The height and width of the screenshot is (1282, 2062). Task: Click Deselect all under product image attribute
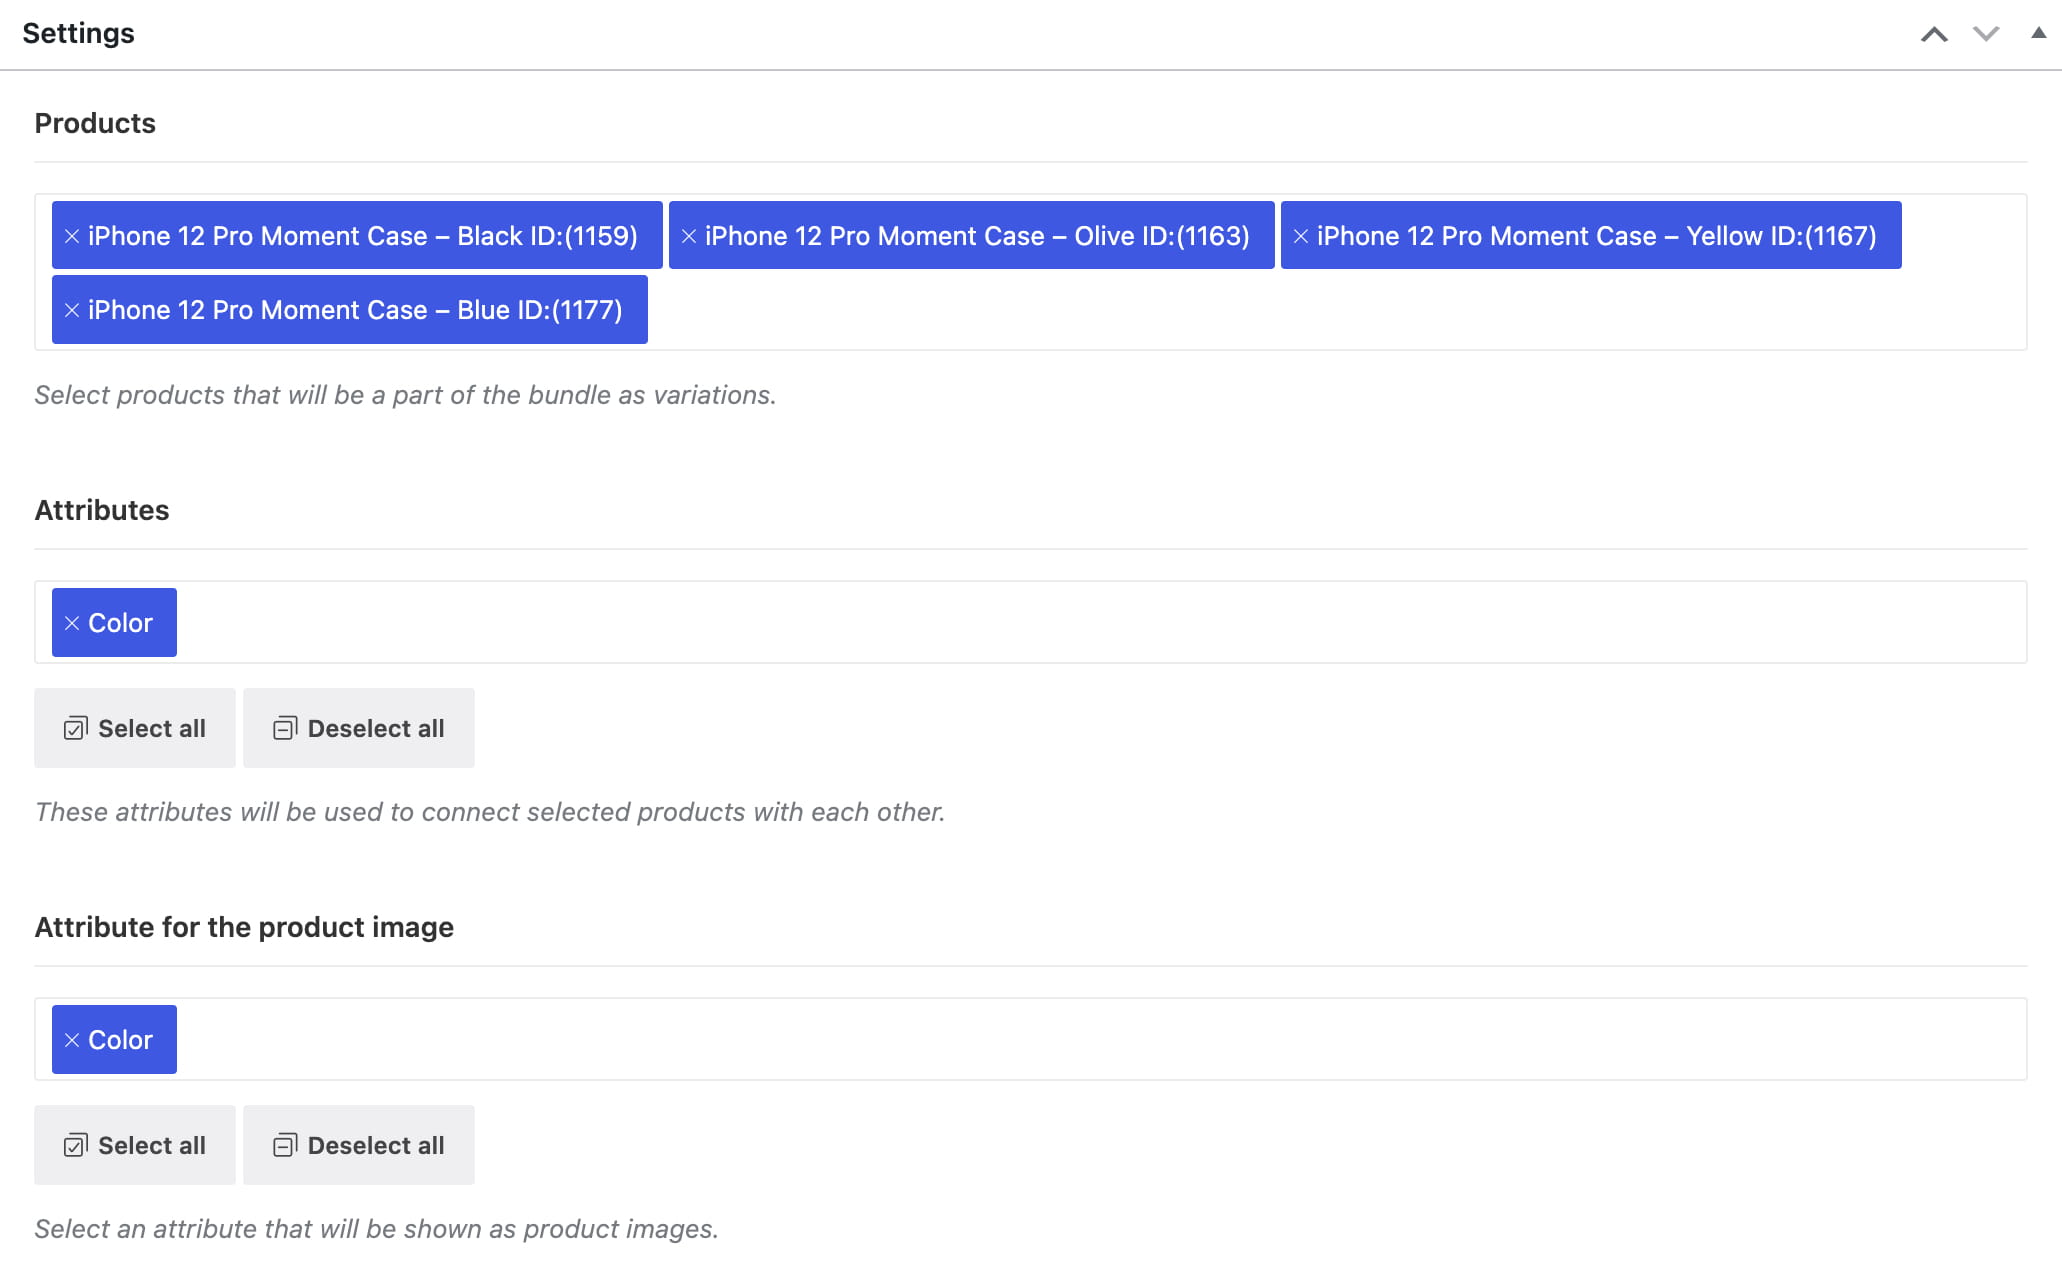point(359,1145)
